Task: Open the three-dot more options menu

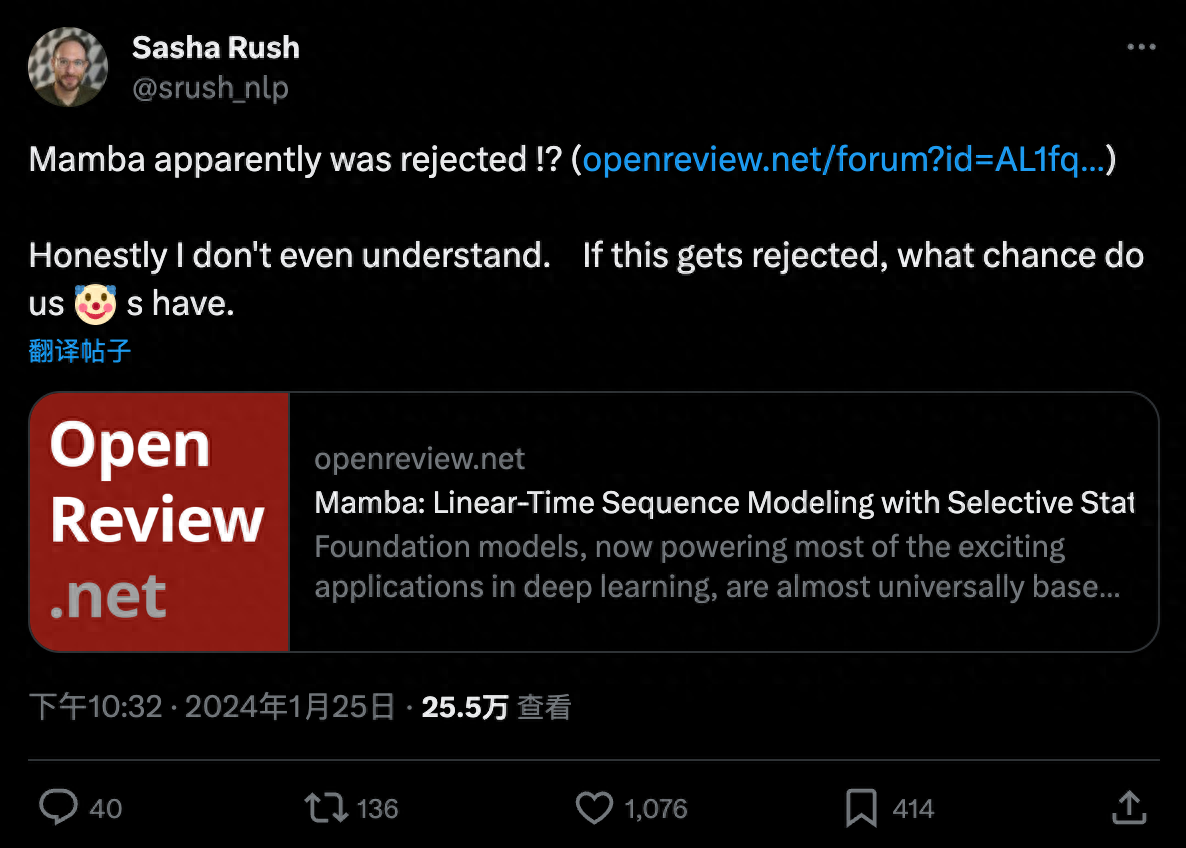Action: (x=1141, y=48)
